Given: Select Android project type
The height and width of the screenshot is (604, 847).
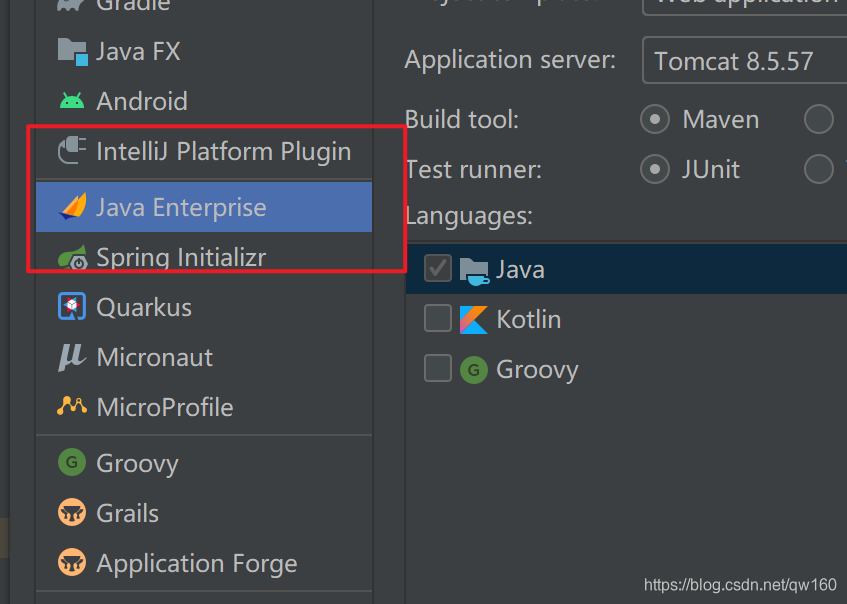Looking at the screenshot, I should pyautogui.click(x=204, y=101).
